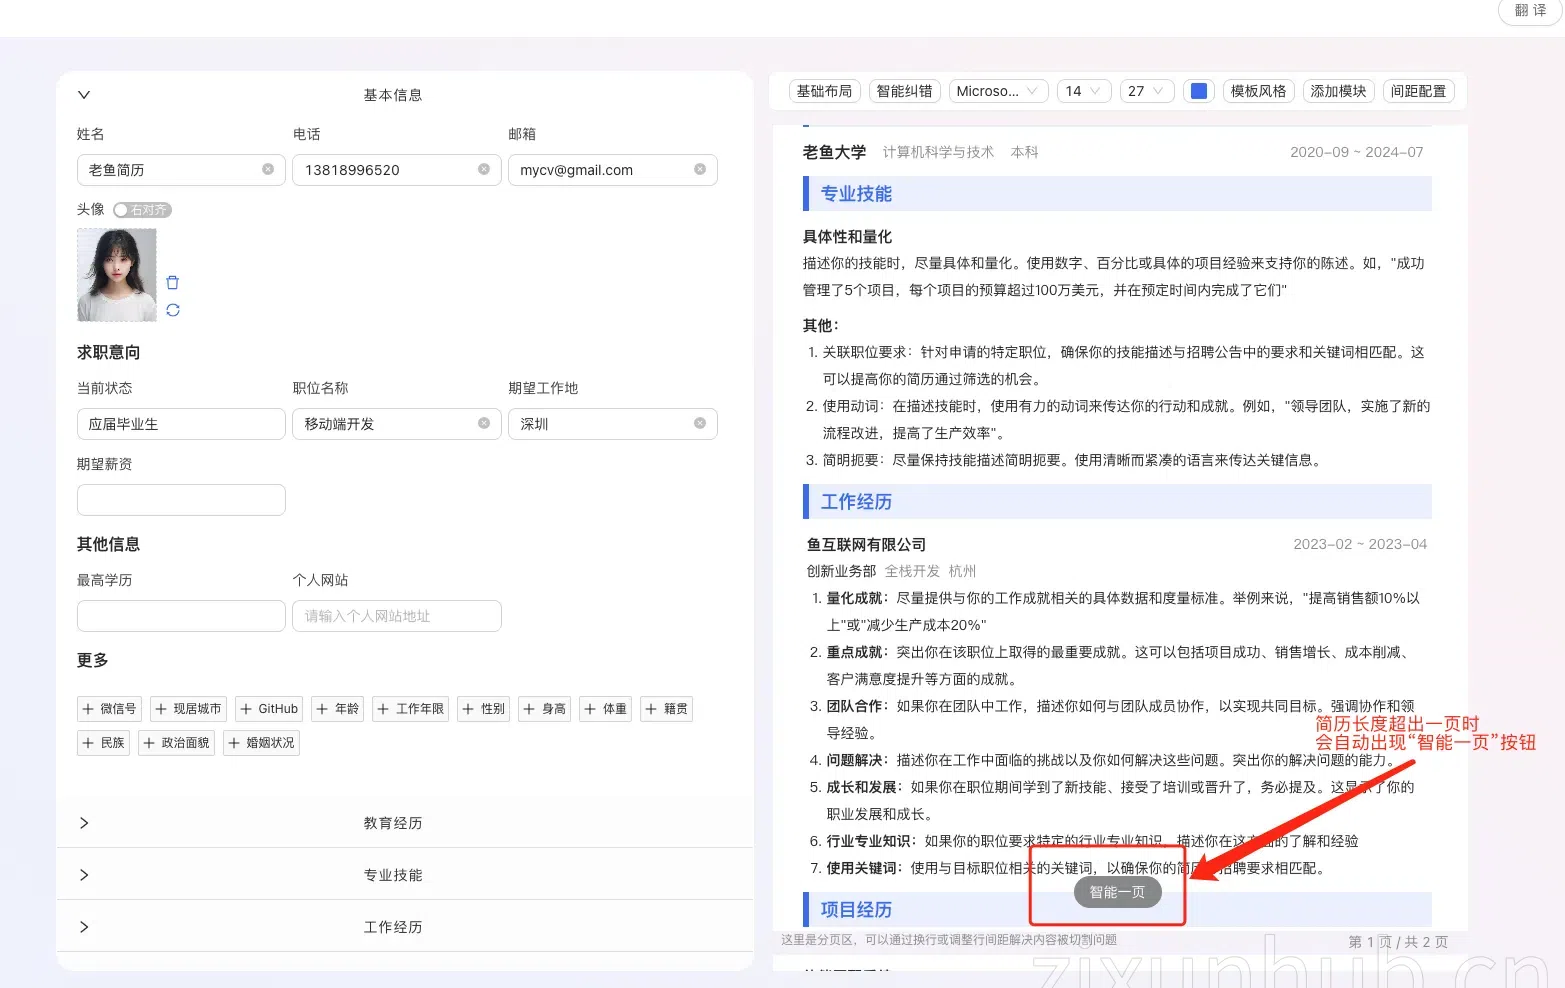Screen dimensions: 1565x988
Task: Replace avatar using the refresh icon
Action: (172, 310)
